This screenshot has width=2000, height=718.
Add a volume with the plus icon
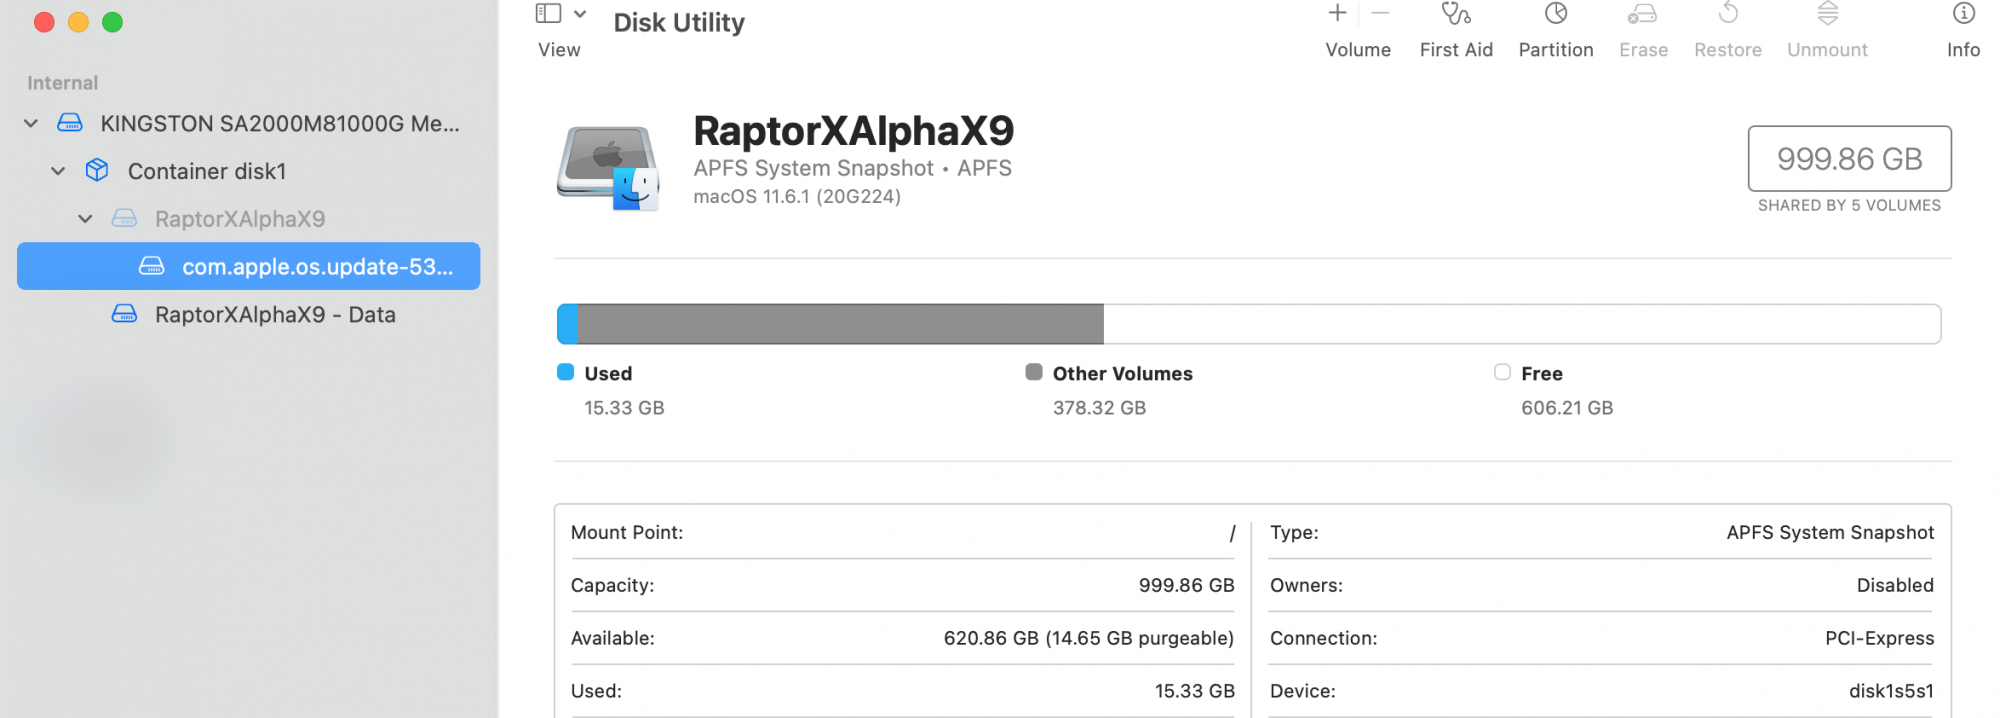[1337, 13]
